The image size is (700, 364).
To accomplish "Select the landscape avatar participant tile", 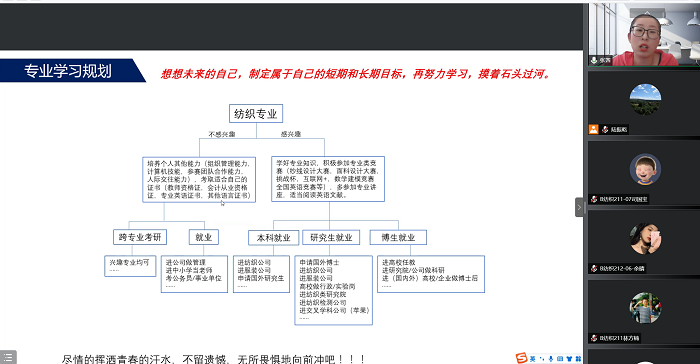I will 645,99.
